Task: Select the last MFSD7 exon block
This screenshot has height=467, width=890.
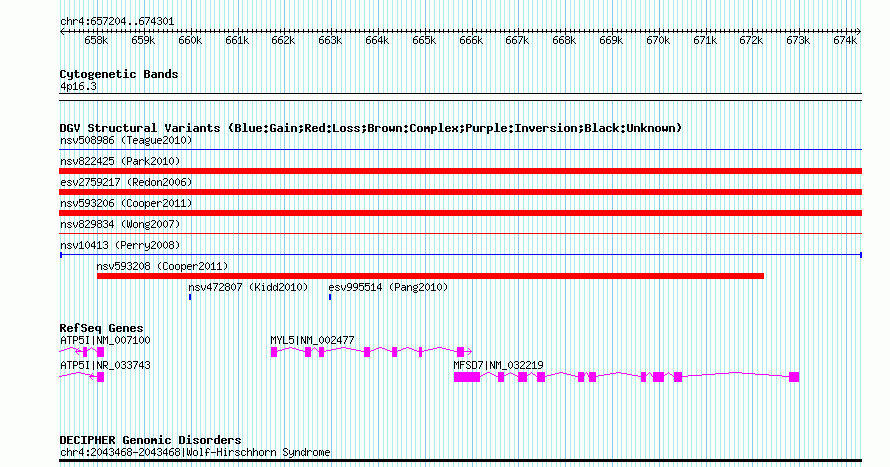Action: point(794,377)
